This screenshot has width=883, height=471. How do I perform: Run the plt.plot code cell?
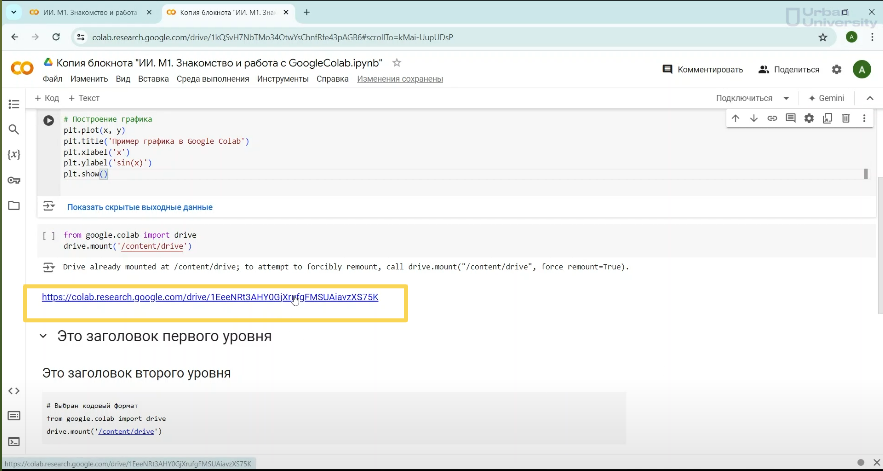[x=48, y=121]
